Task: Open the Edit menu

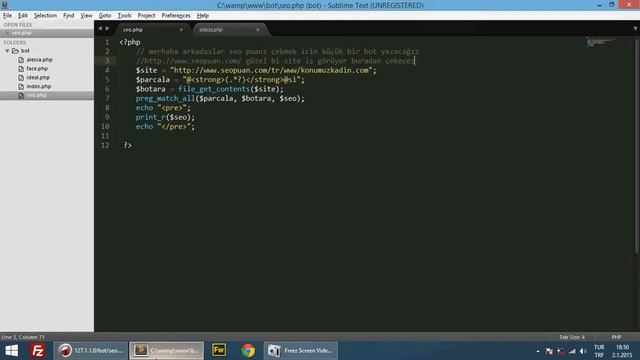Action: pos(23,16)
